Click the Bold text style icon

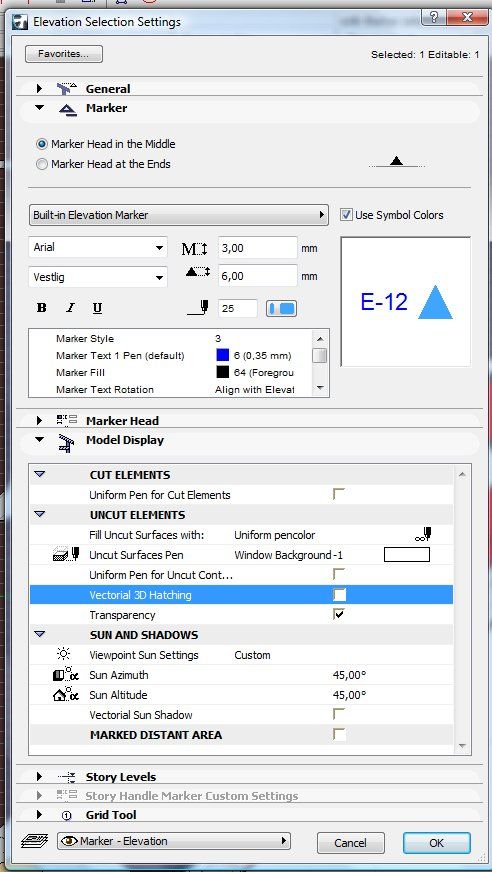point(41,308)
